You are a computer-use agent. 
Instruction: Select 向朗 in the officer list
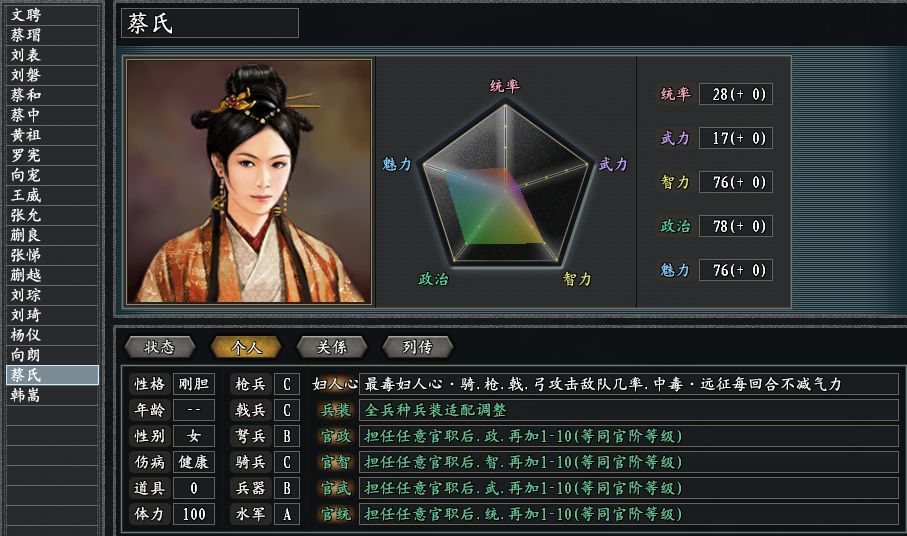pos(52,355)
